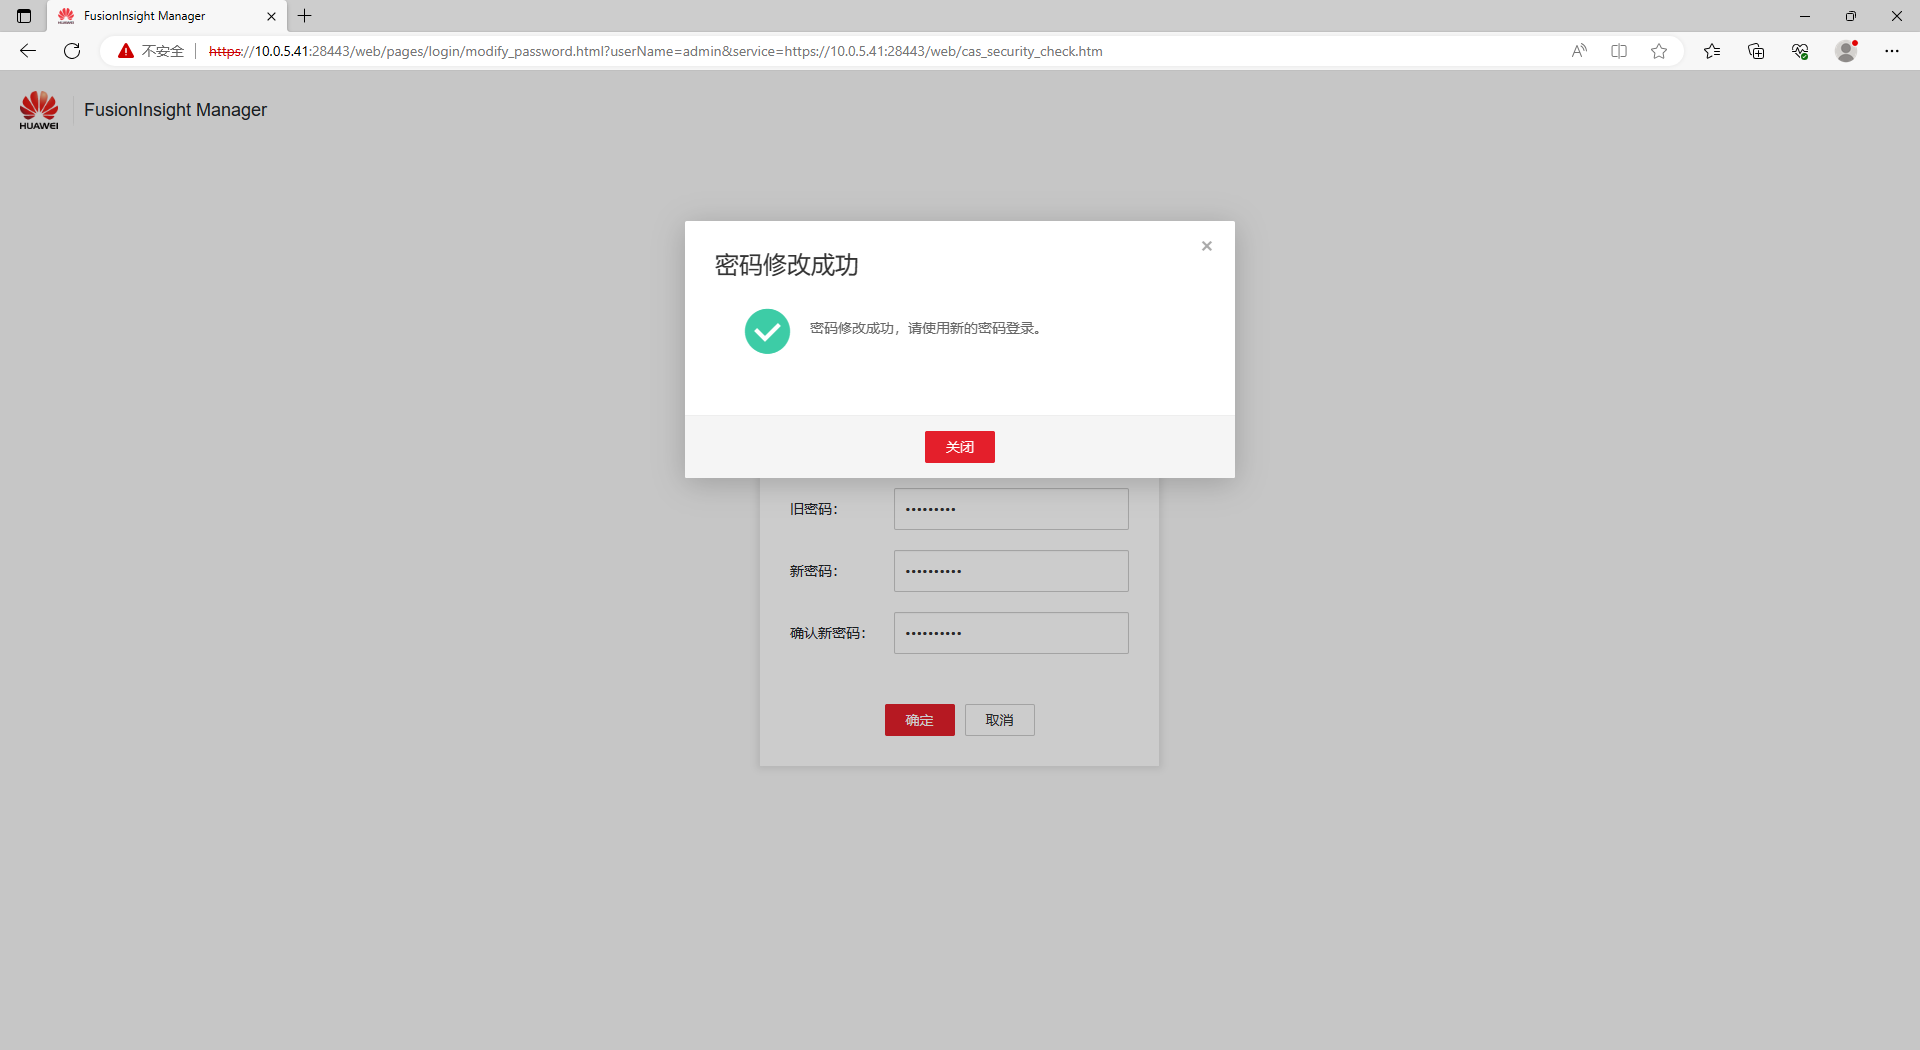Click the 密码修改成功 dialog title
Image resolution: width=1920 pixels, height=1050 pixels.
(x=786, y=265)
